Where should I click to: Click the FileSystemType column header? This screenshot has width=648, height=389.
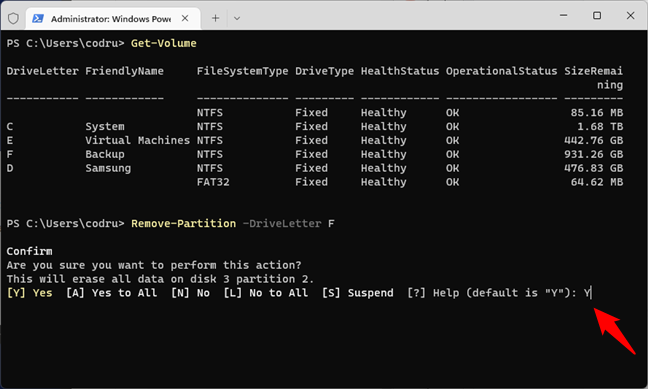tap(242, 71)
